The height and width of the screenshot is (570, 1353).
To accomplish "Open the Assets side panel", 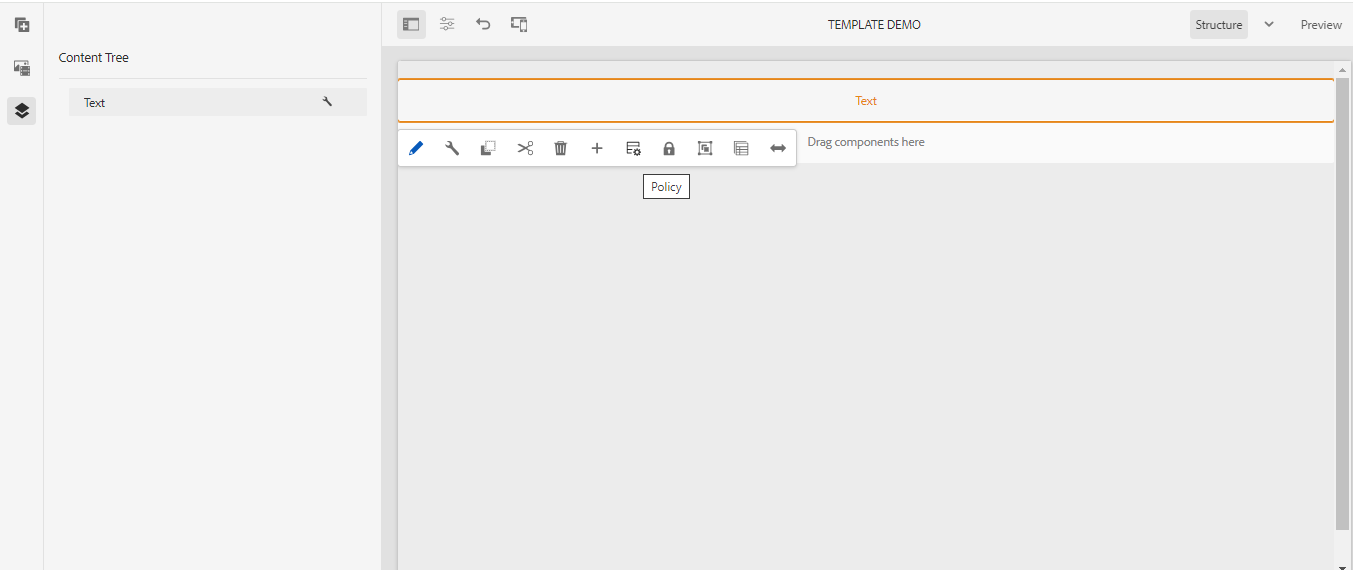I will pos(22,68).
